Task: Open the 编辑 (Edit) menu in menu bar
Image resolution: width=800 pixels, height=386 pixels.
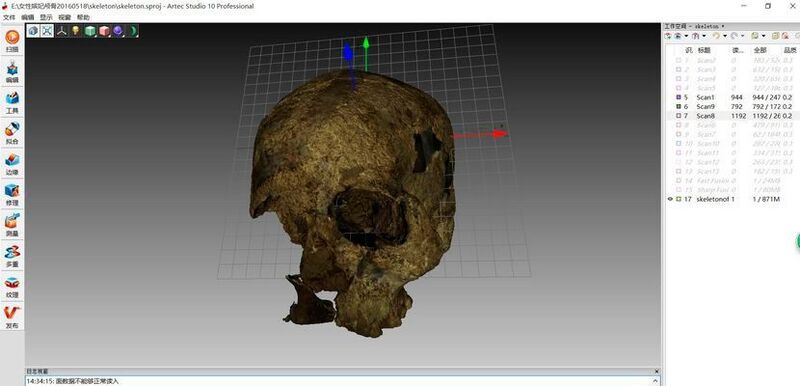Action: [x=28, y=17]
